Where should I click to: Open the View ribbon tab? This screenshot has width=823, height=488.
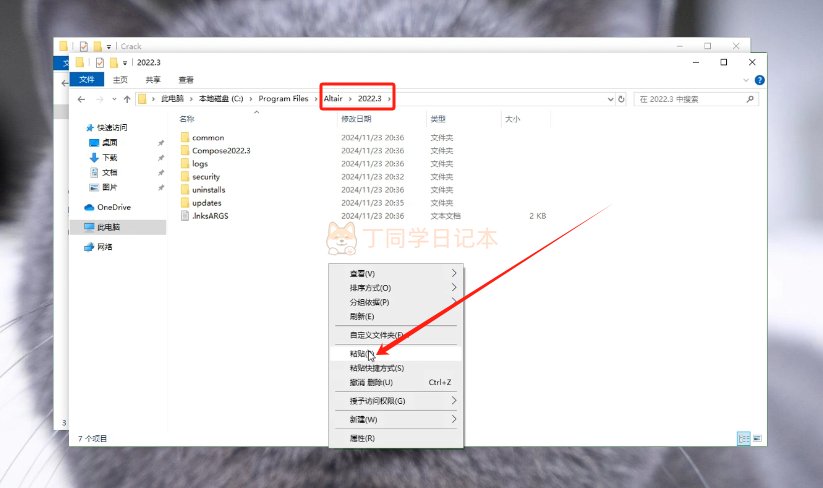click(186, 80)
